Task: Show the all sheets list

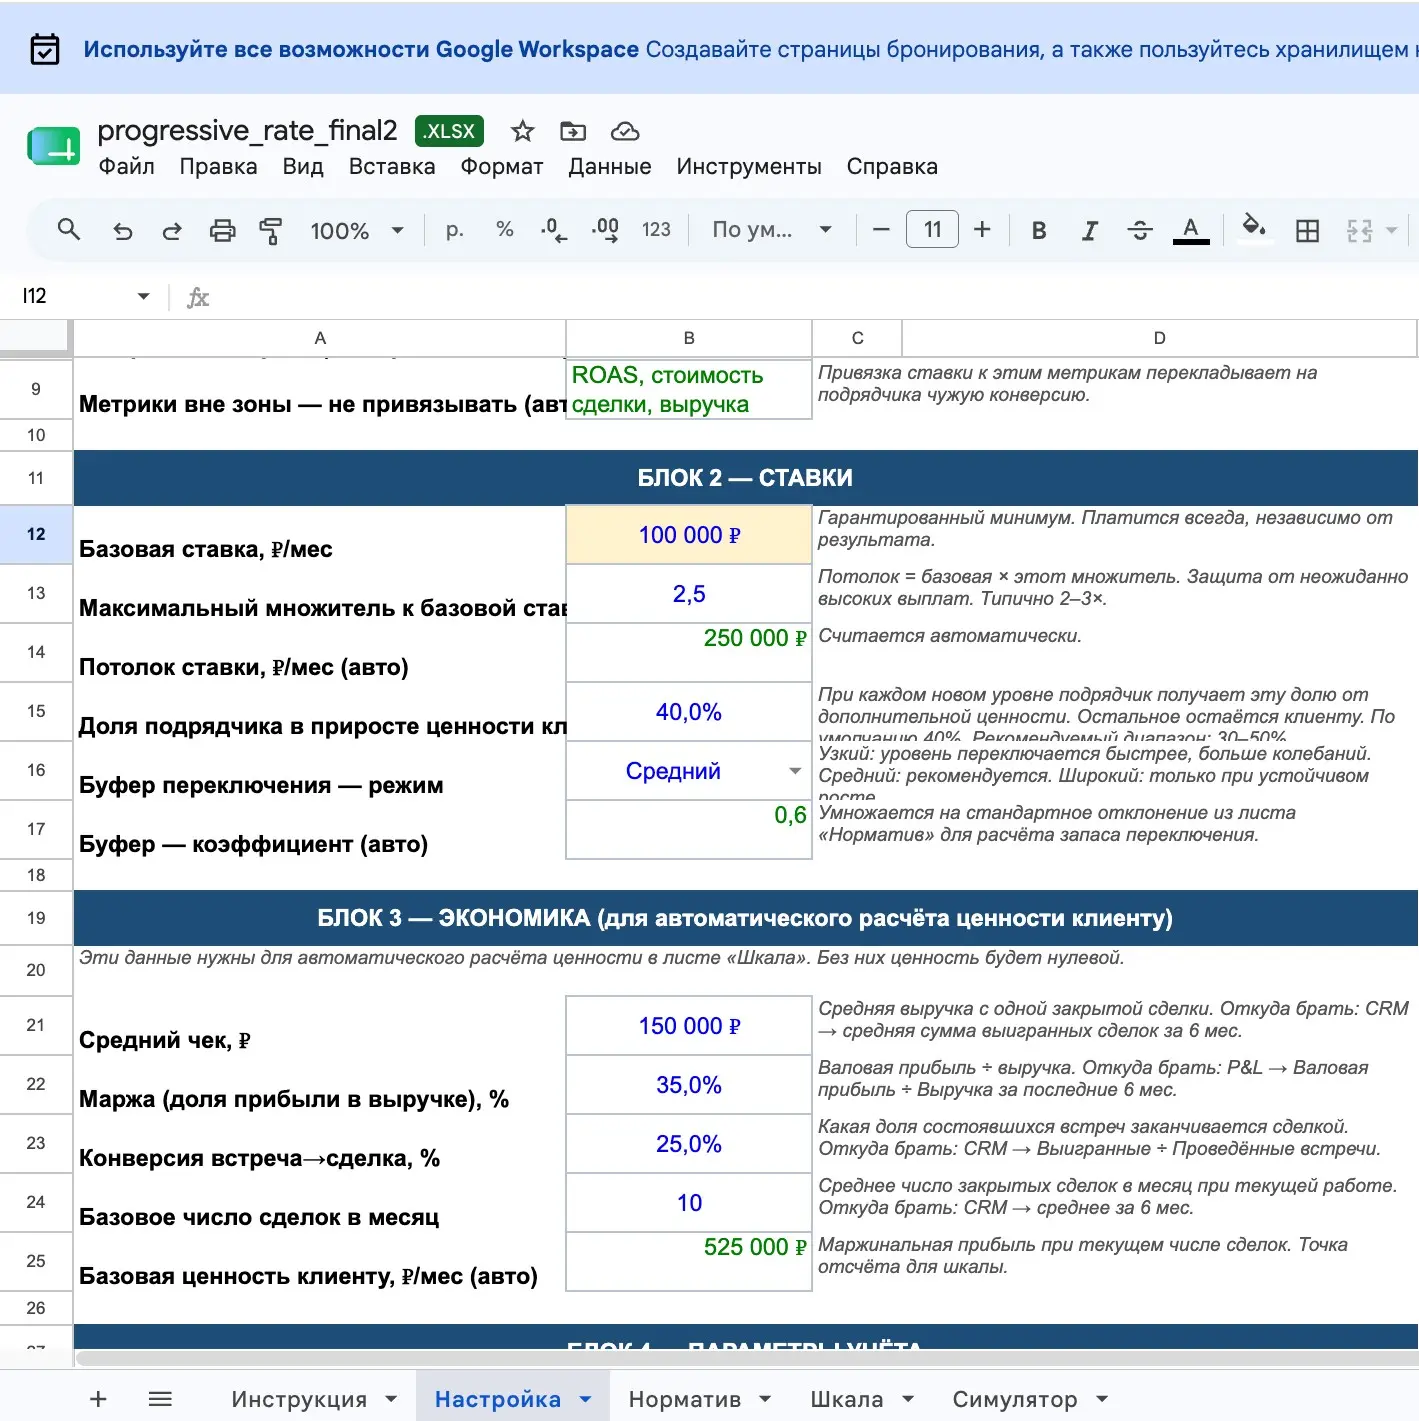Action: tap(160, 1399)
